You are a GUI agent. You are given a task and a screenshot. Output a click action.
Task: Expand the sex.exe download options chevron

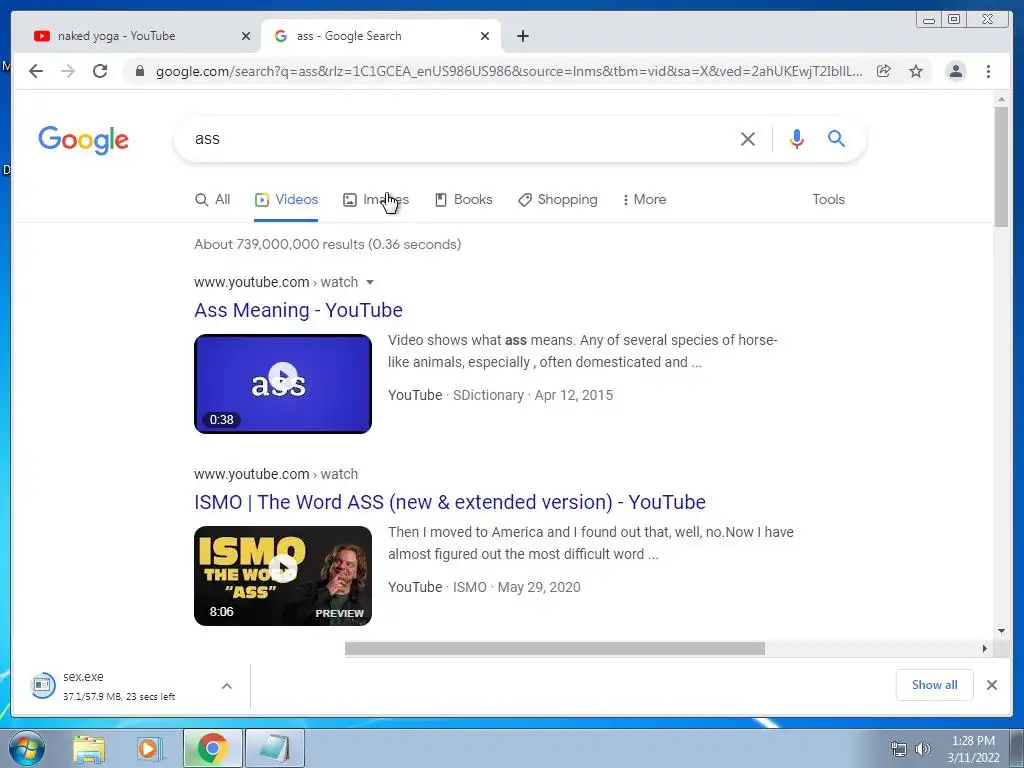[x=227, y=686]
